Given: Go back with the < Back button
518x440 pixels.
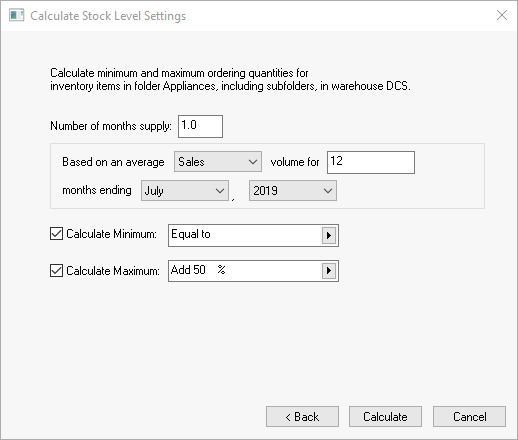Looking at the screenshot, I should pos(302,417).
